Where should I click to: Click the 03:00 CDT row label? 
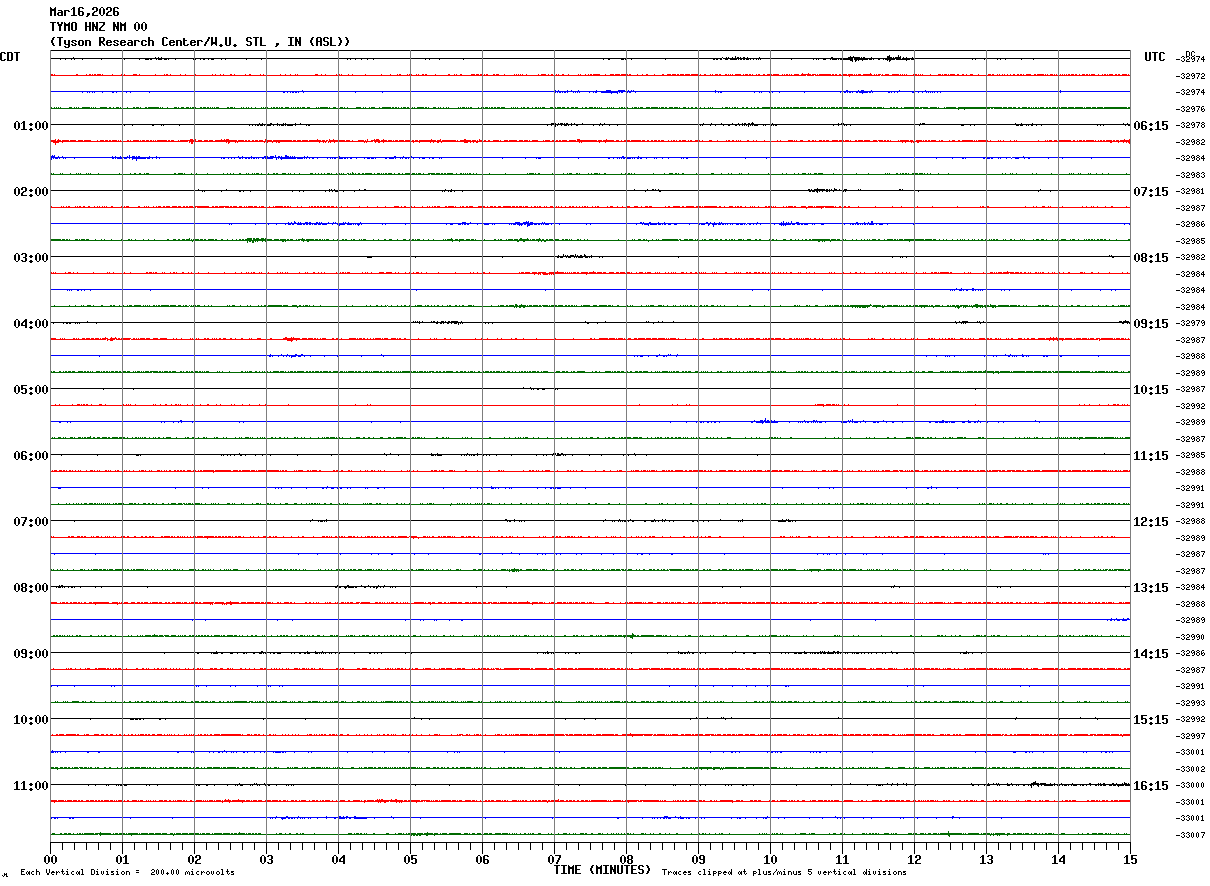pyautogui.click(x=31, y=258)
